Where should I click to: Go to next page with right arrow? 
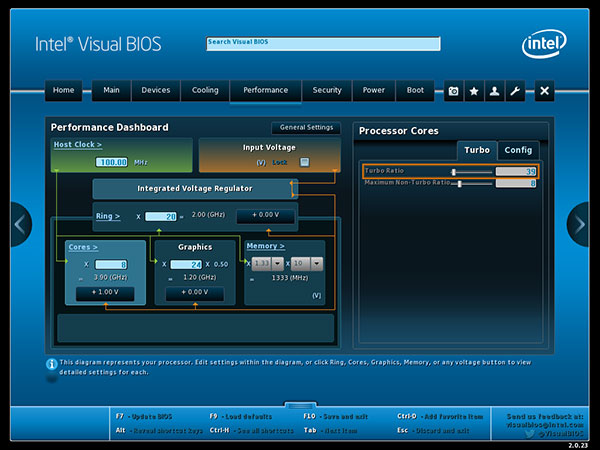[579, 224]
